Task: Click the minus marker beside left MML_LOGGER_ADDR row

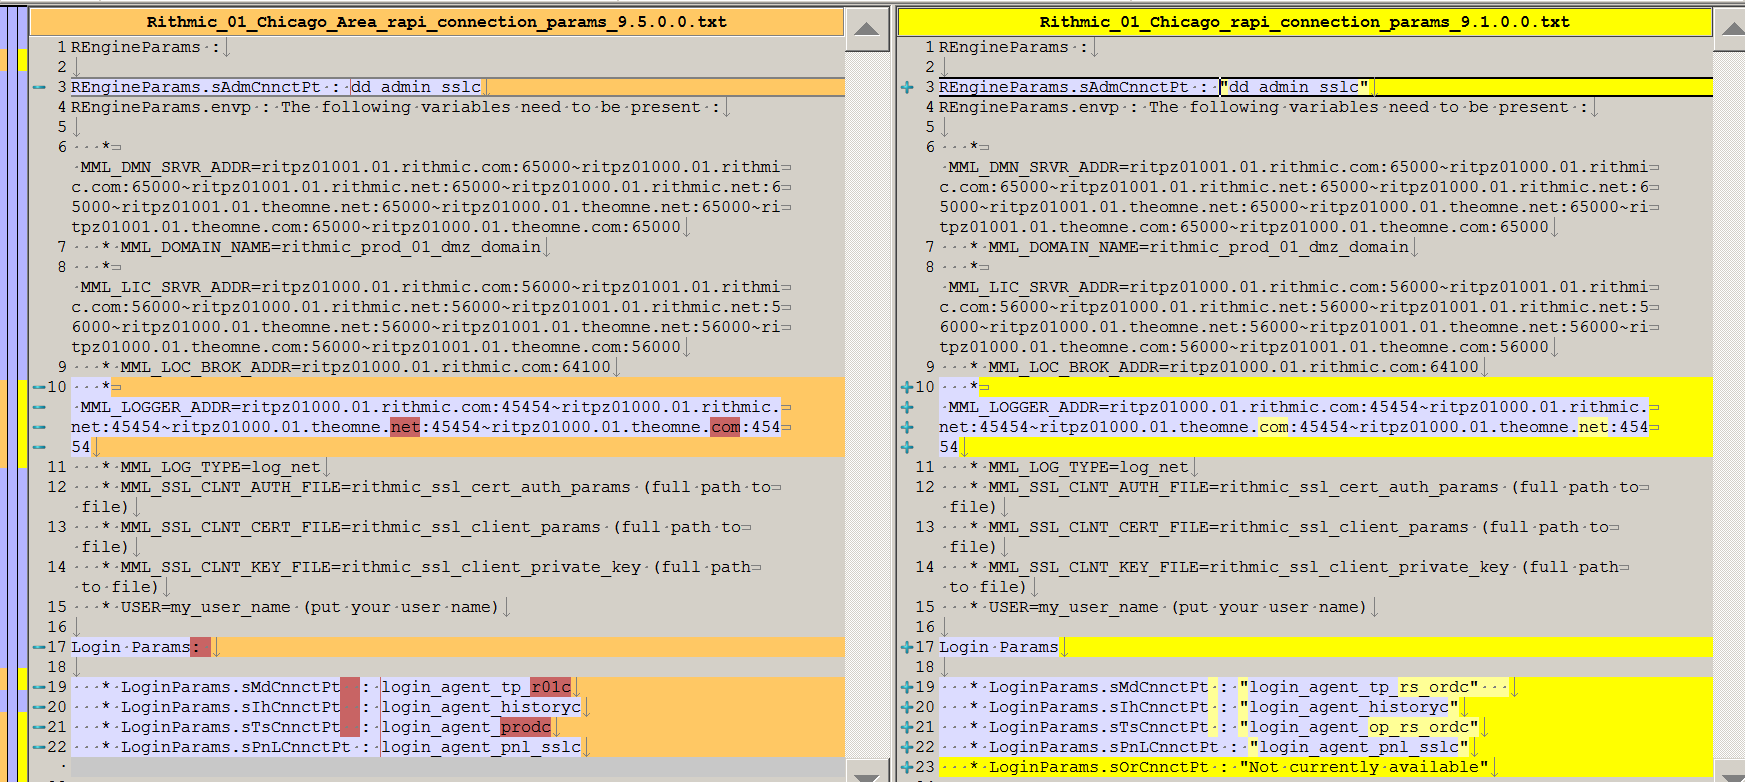Action: point(39,407)
